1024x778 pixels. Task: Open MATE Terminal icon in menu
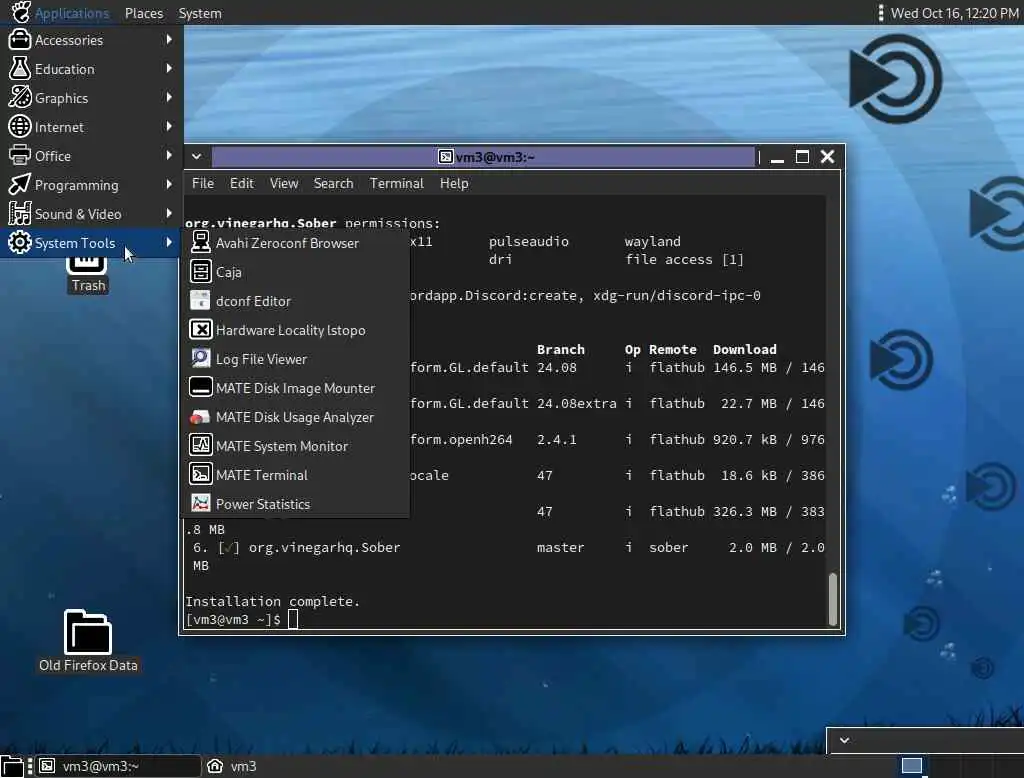(x=200, y=474)
